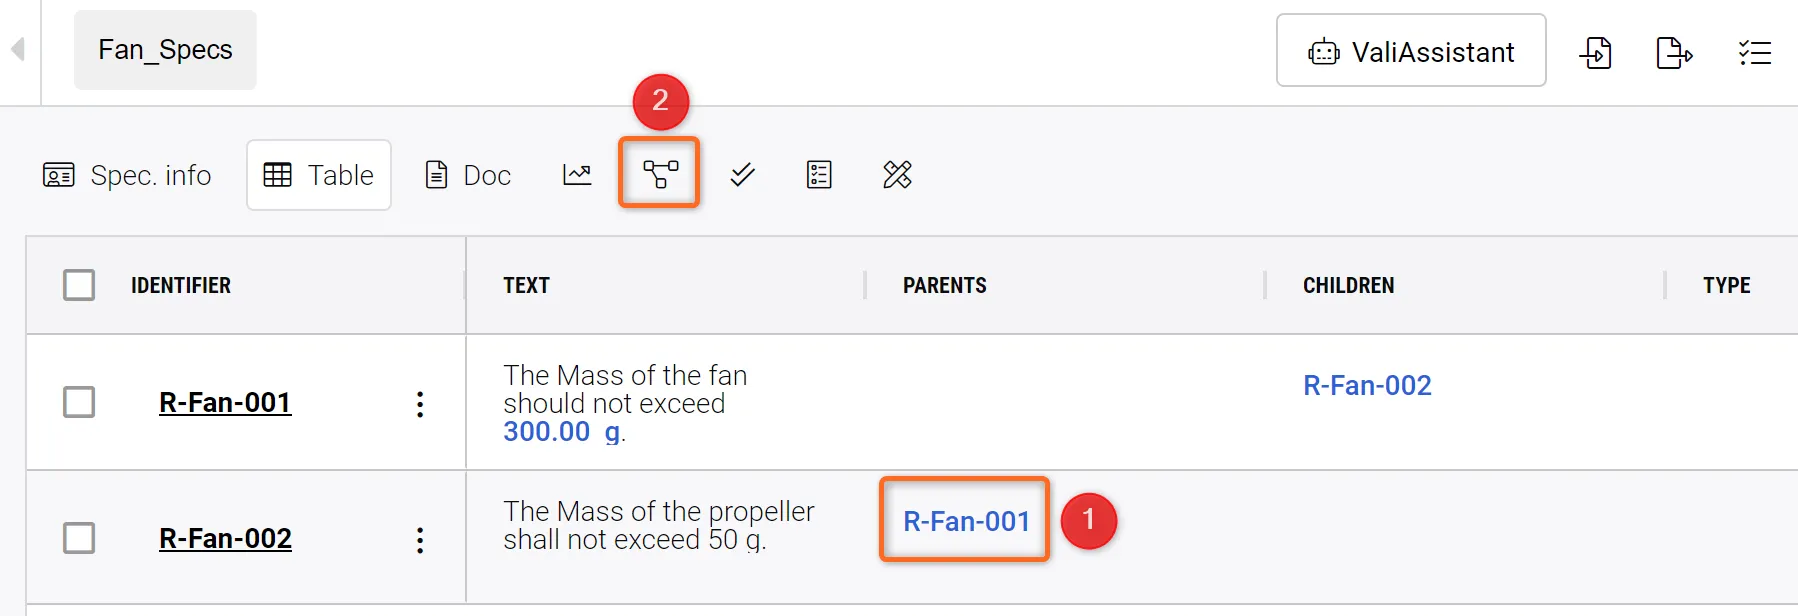Click the export file icon
Screen dimensions: 1798x616
tap(1674, 52)
